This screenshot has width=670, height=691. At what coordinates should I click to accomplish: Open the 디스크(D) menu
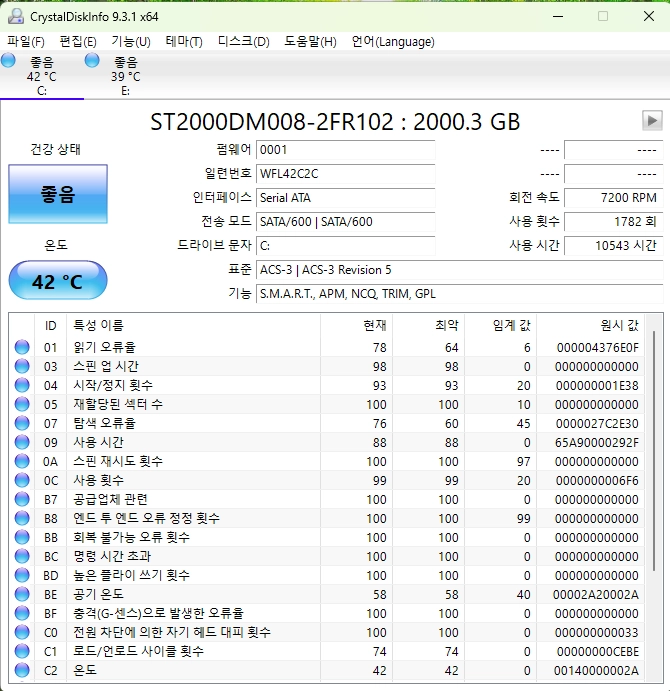pos(243,42)
